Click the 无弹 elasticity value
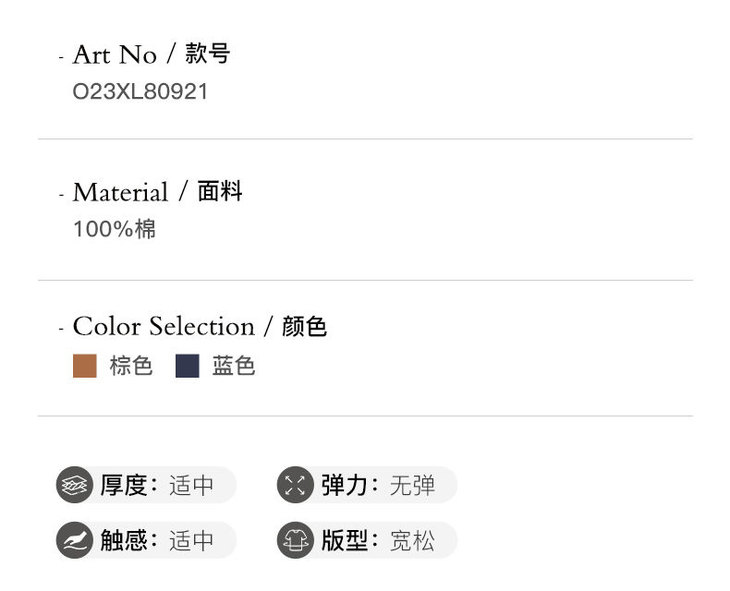This screenshot has width=730, height=591. click(413, 486)
